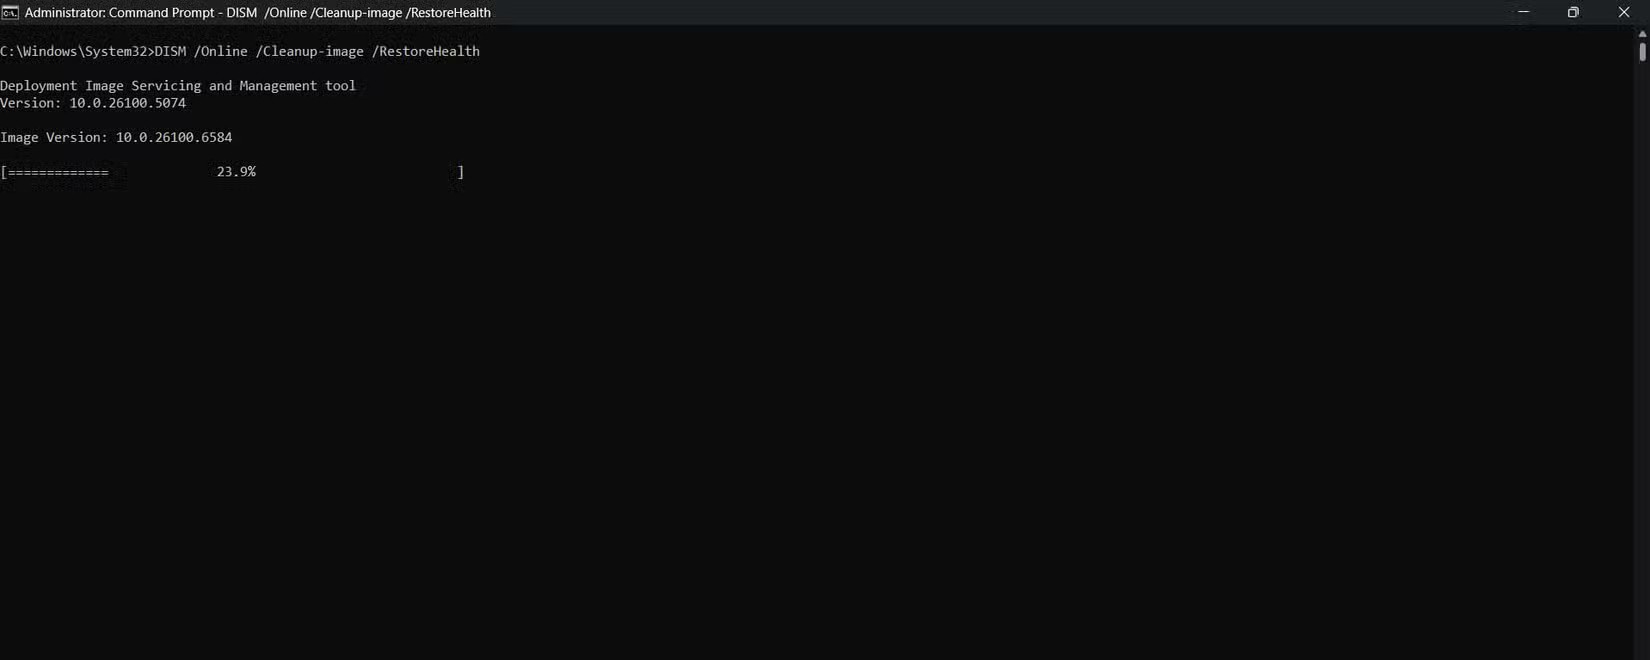Click the /RestoreHealth argument text
The image size is (1650, 660).
(x=426, y=51)
